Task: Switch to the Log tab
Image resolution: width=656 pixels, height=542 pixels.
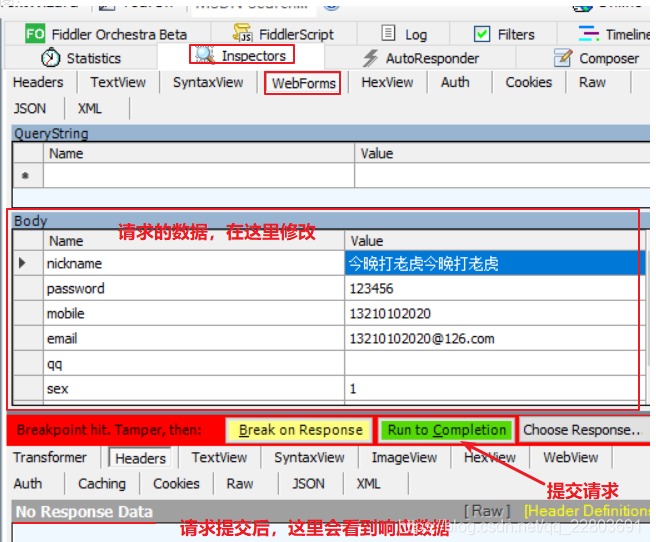Action: click(x=404, y=34)
